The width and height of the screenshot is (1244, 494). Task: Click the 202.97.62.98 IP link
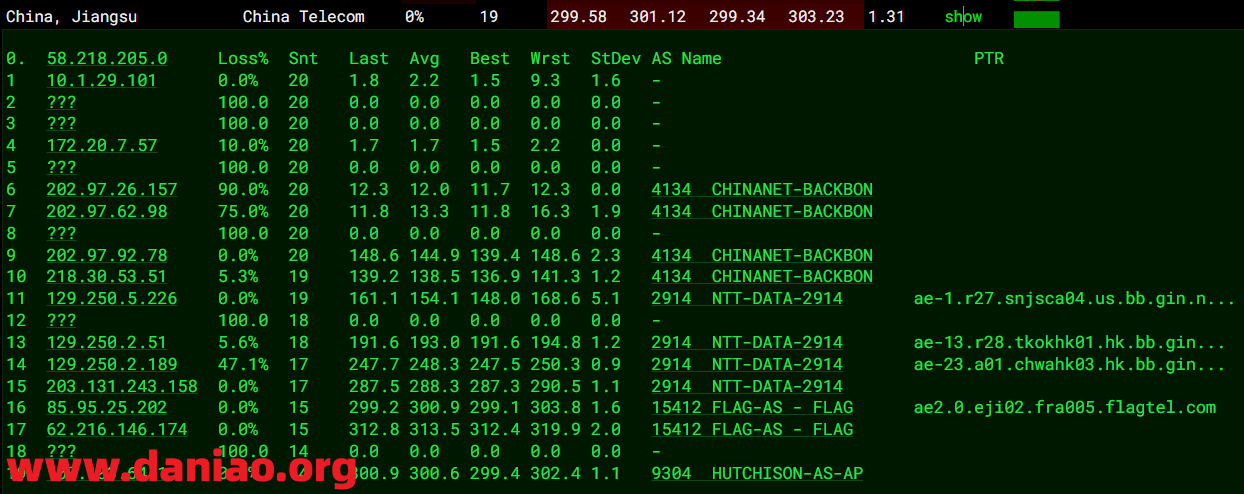point(106,212)
